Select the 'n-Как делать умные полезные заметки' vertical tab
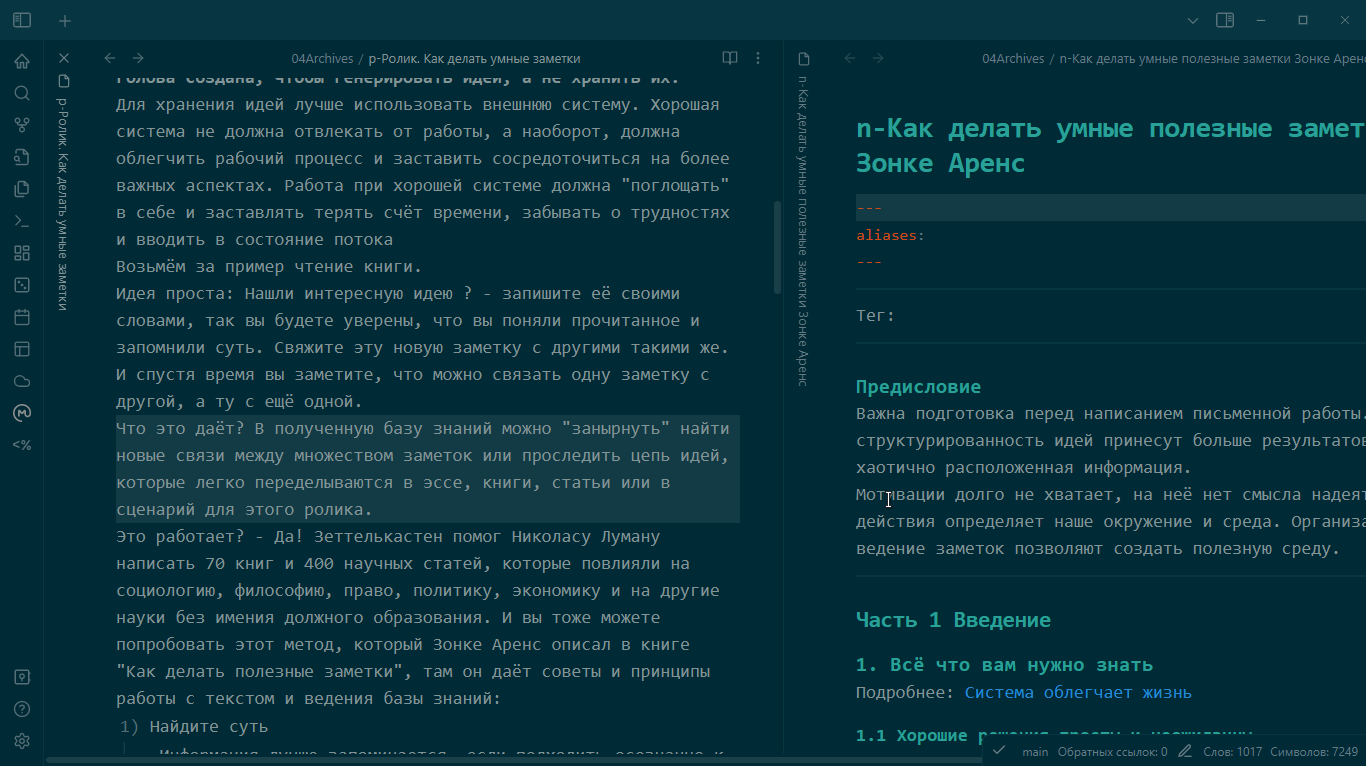 803,230
